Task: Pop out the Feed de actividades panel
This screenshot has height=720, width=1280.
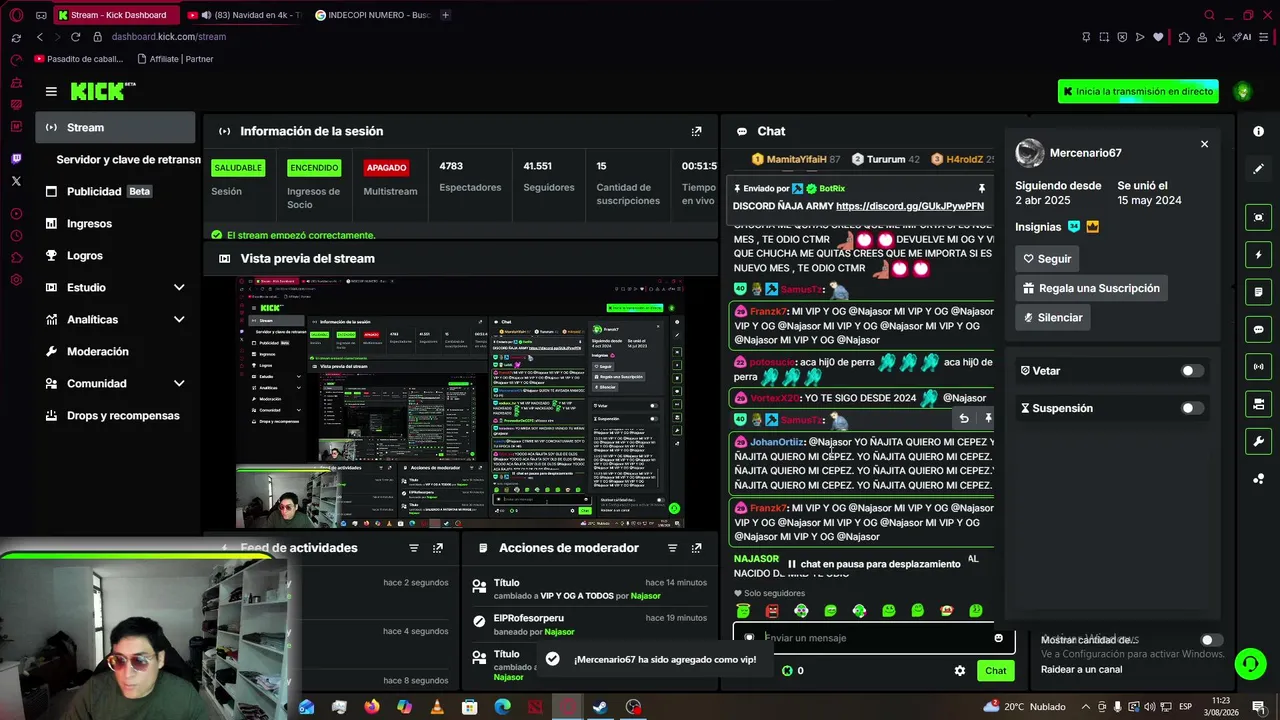Action: (437, 548)
